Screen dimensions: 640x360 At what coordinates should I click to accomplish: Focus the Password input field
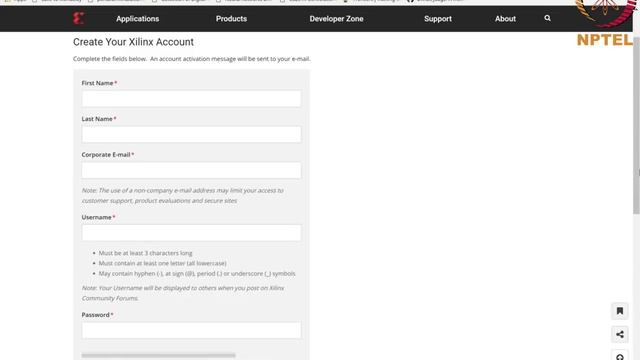[x=191, y=331]
